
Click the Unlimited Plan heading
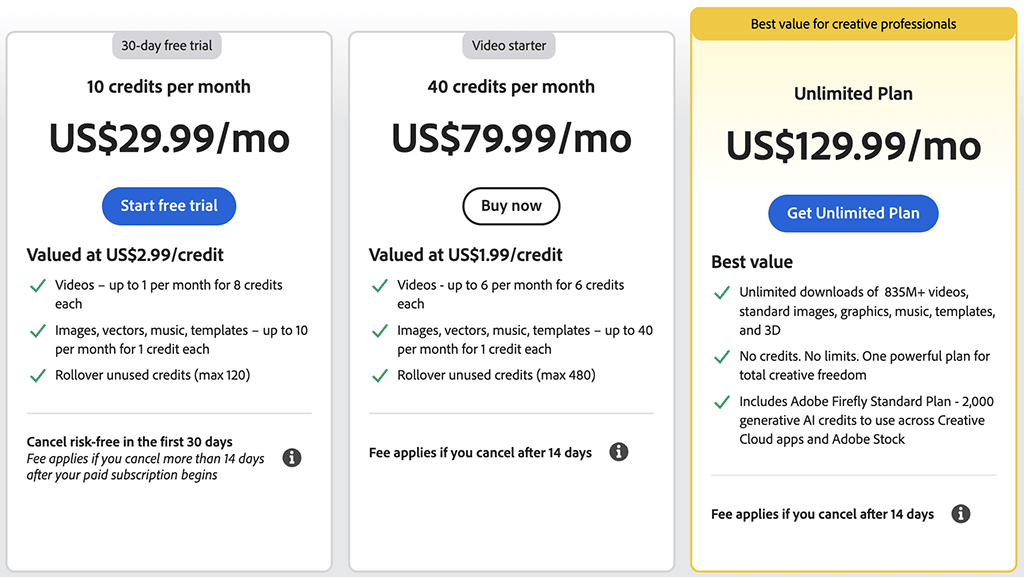click(853, 94)
